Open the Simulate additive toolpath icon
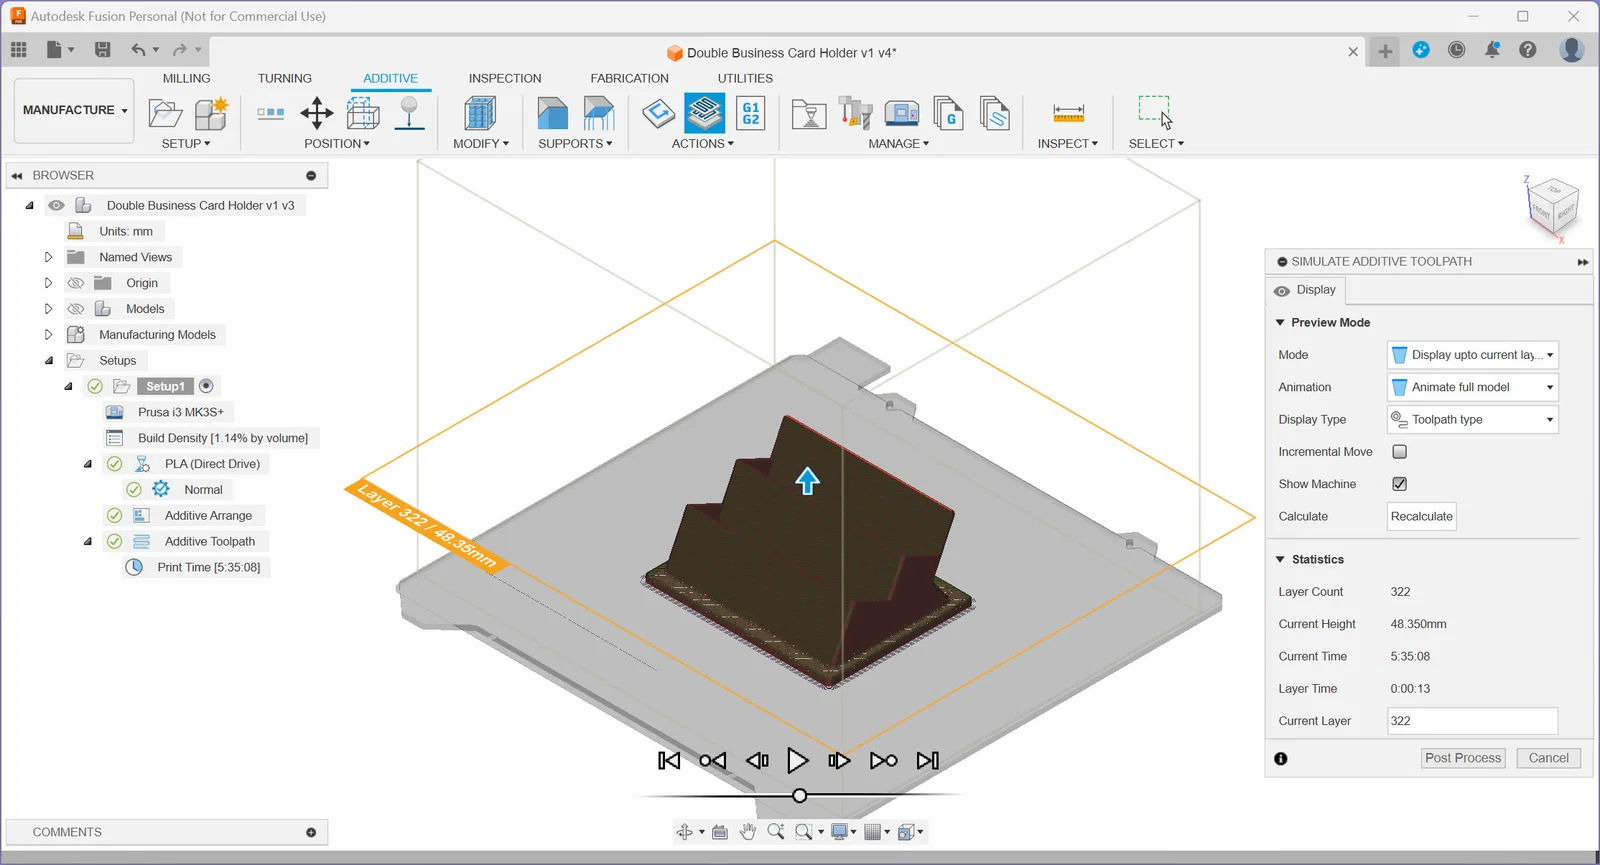 (705, 113)
